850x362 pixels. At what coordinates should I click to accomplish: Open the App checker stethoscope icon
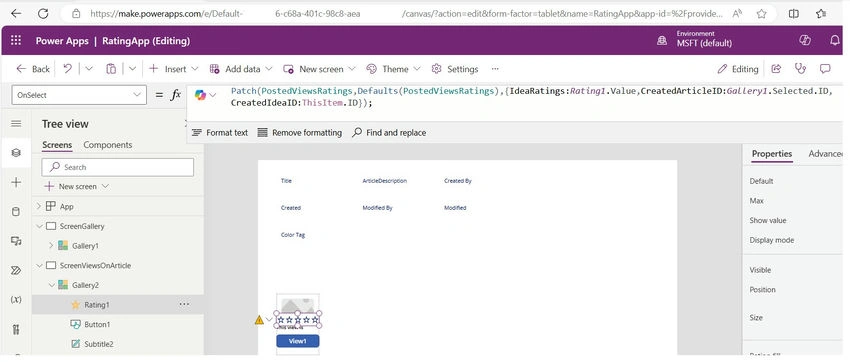[x=800, y=69]
